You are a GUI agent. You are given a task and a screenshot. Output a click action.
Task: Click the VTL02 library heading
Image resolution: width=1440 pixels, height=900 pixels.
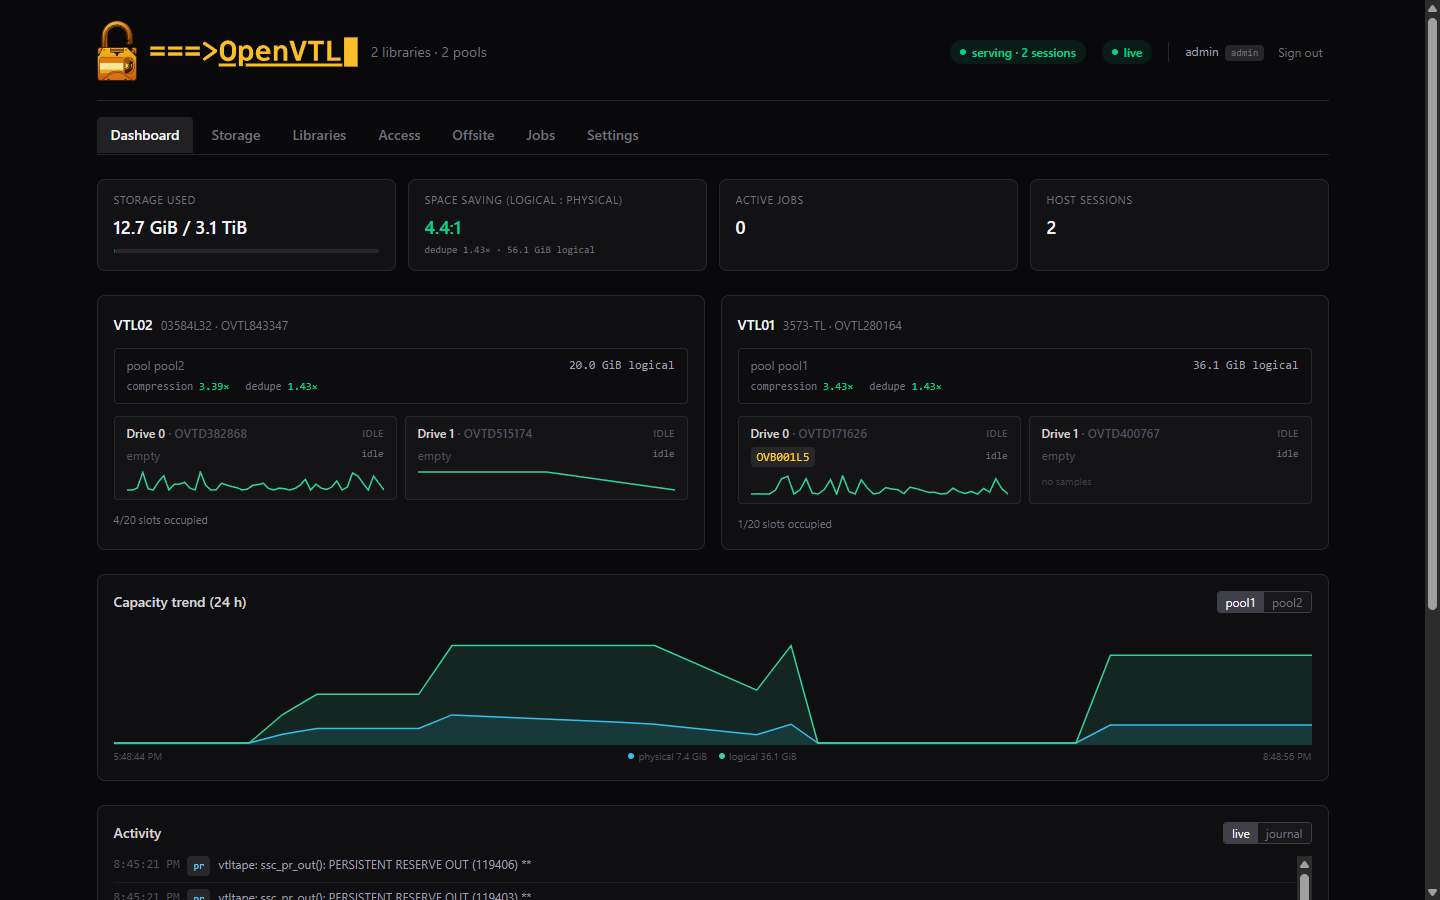(133, 325)
